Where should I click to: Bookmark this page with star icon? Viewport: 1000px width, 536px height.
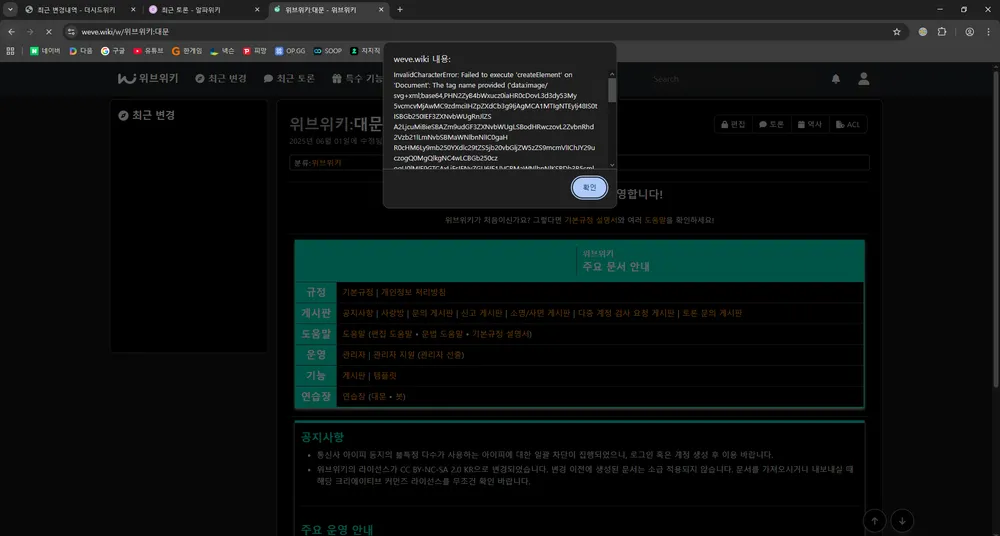click(897, 31)
